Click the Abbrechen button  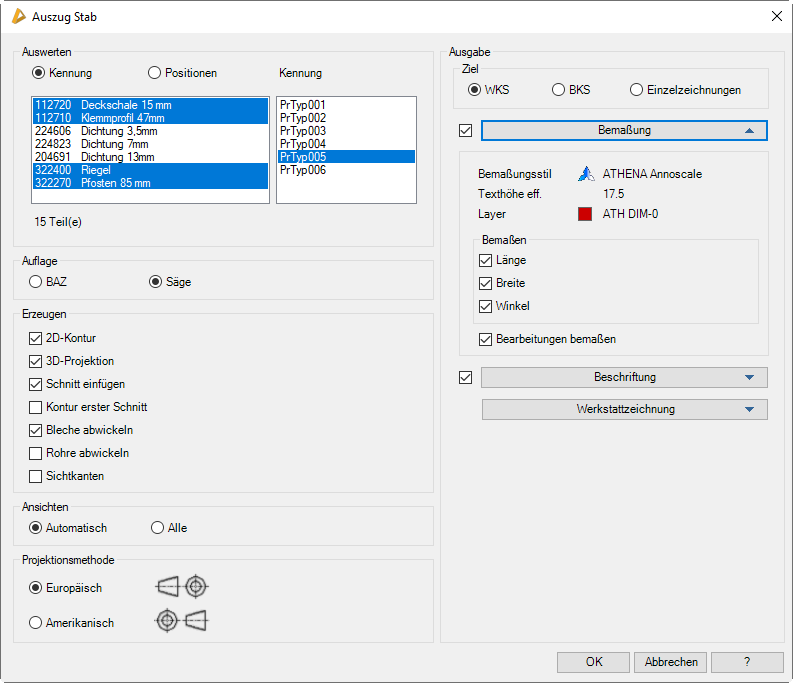coord(670,662)
